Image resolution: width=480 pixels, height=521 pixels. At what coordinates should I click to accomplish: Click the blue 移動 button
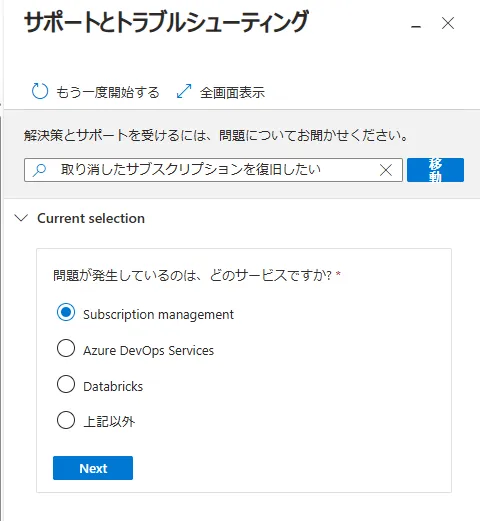(435, 170)
